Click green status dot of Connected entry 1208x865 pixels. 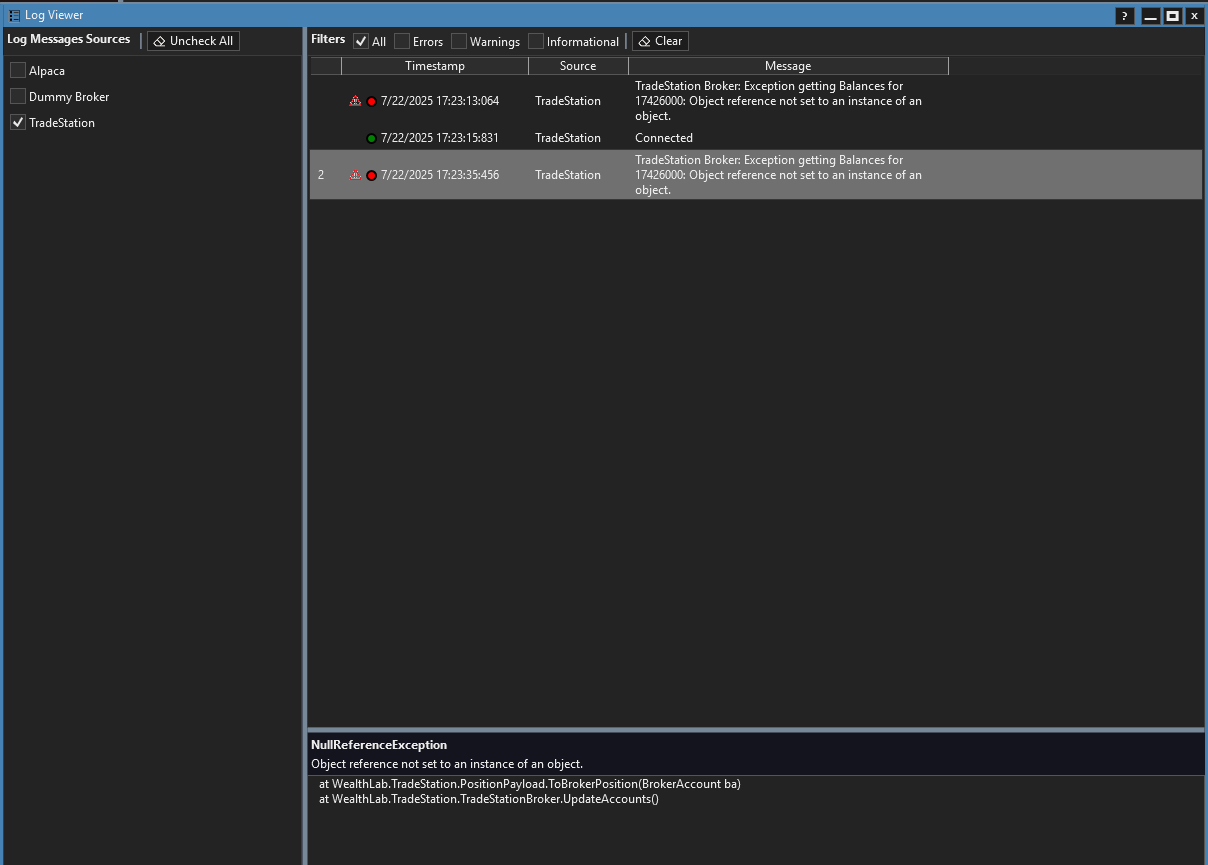[x=372, y=138]
